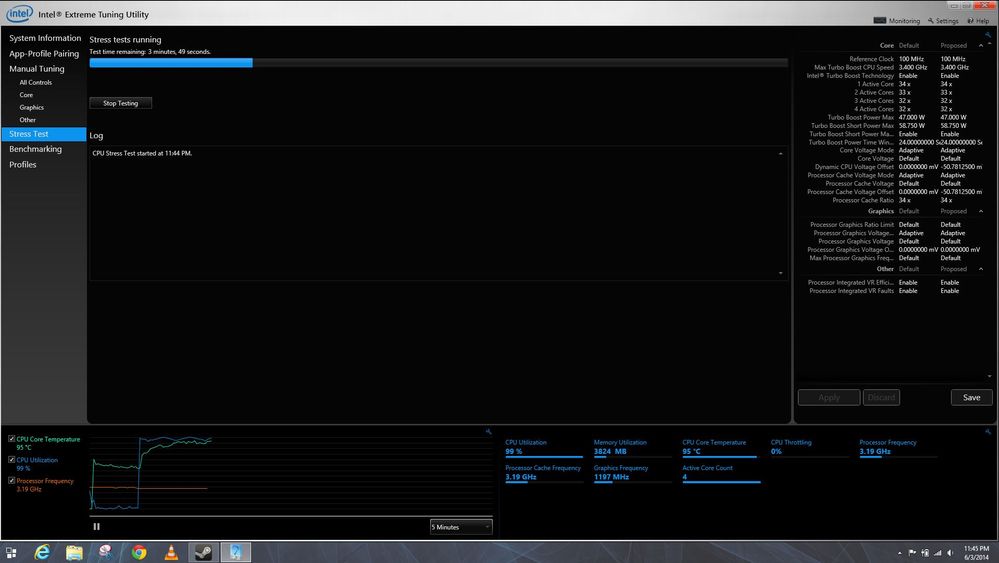The width and height of the screenshot is (999, 563).
Task: Toggle Processor Frequency graph checkbox
Action: pyautogui.click(x=11, y=480)
